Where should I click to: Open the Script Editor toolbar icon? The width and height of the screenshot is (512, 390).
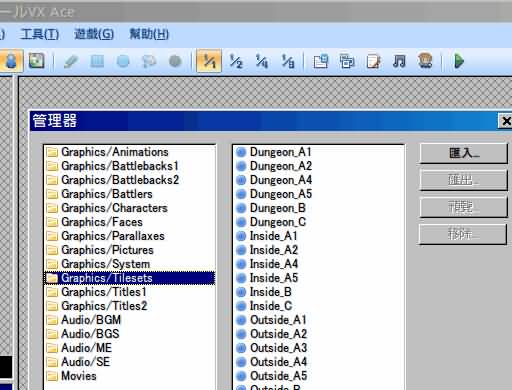[373, 61]
